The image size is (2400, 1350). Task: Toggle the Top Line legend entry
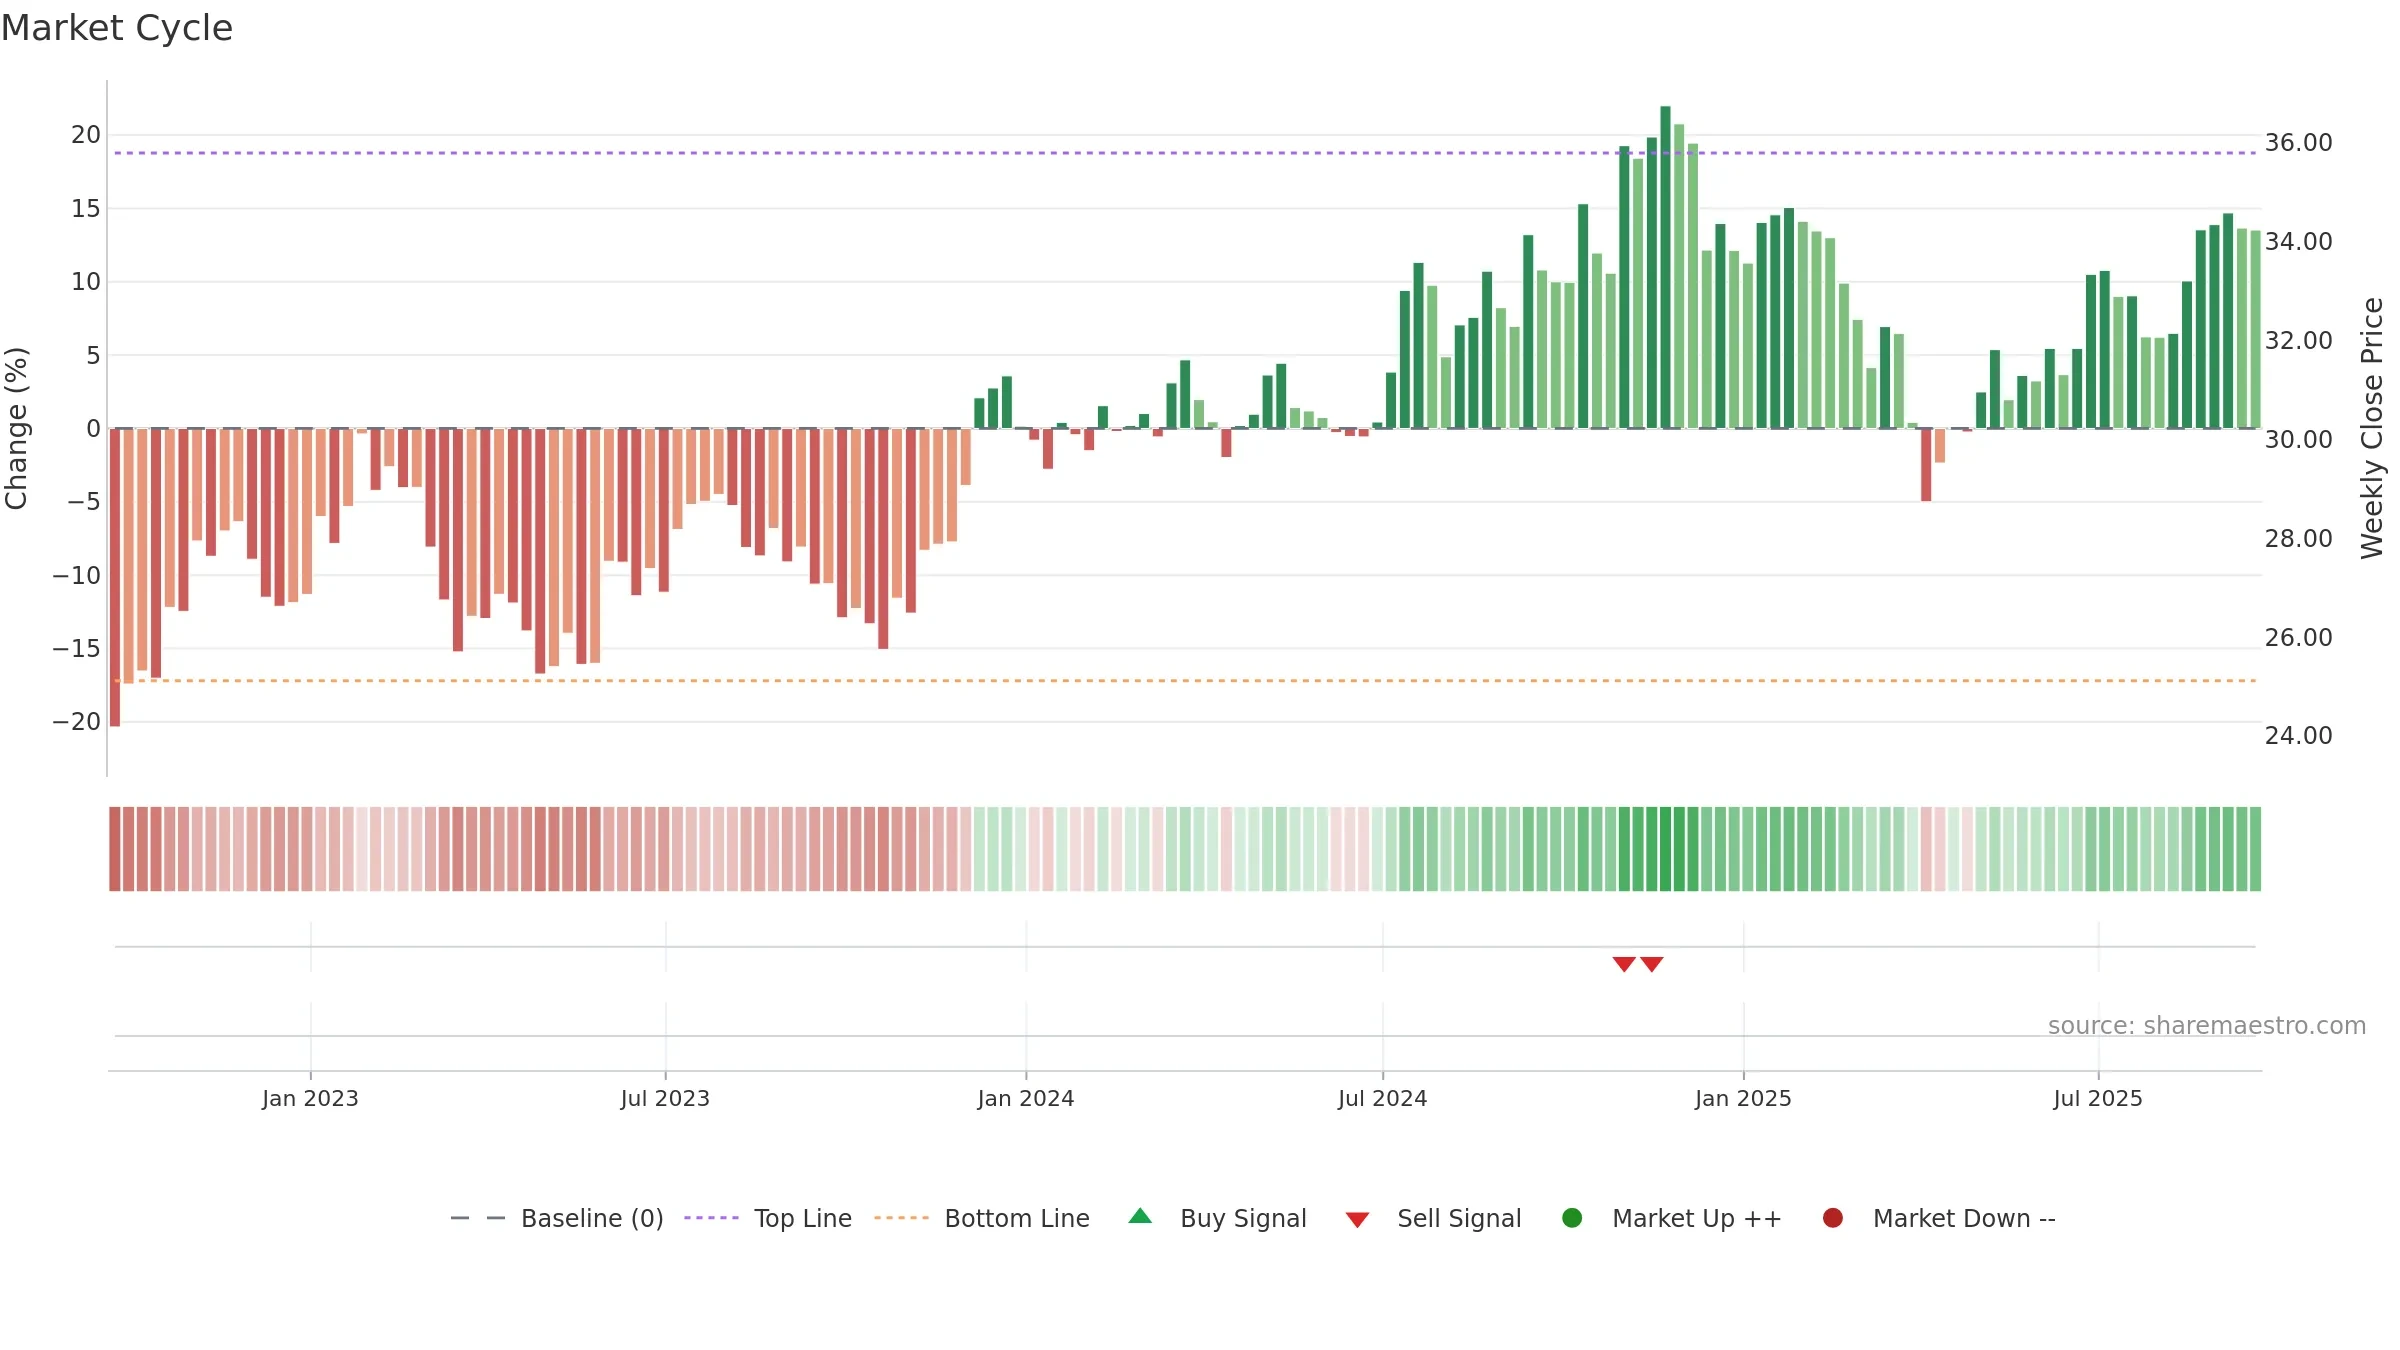coord(768,1218)
